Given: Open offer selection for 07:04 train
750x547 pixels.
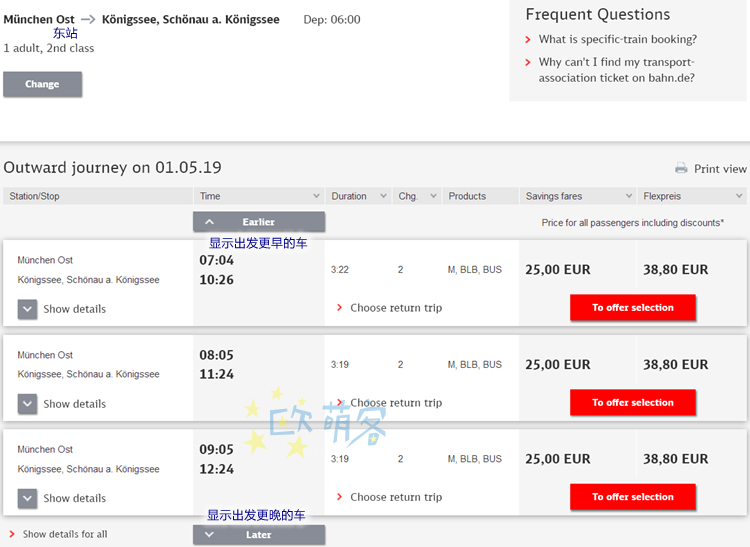Looking at the screenshot, I should pos(632,308).
